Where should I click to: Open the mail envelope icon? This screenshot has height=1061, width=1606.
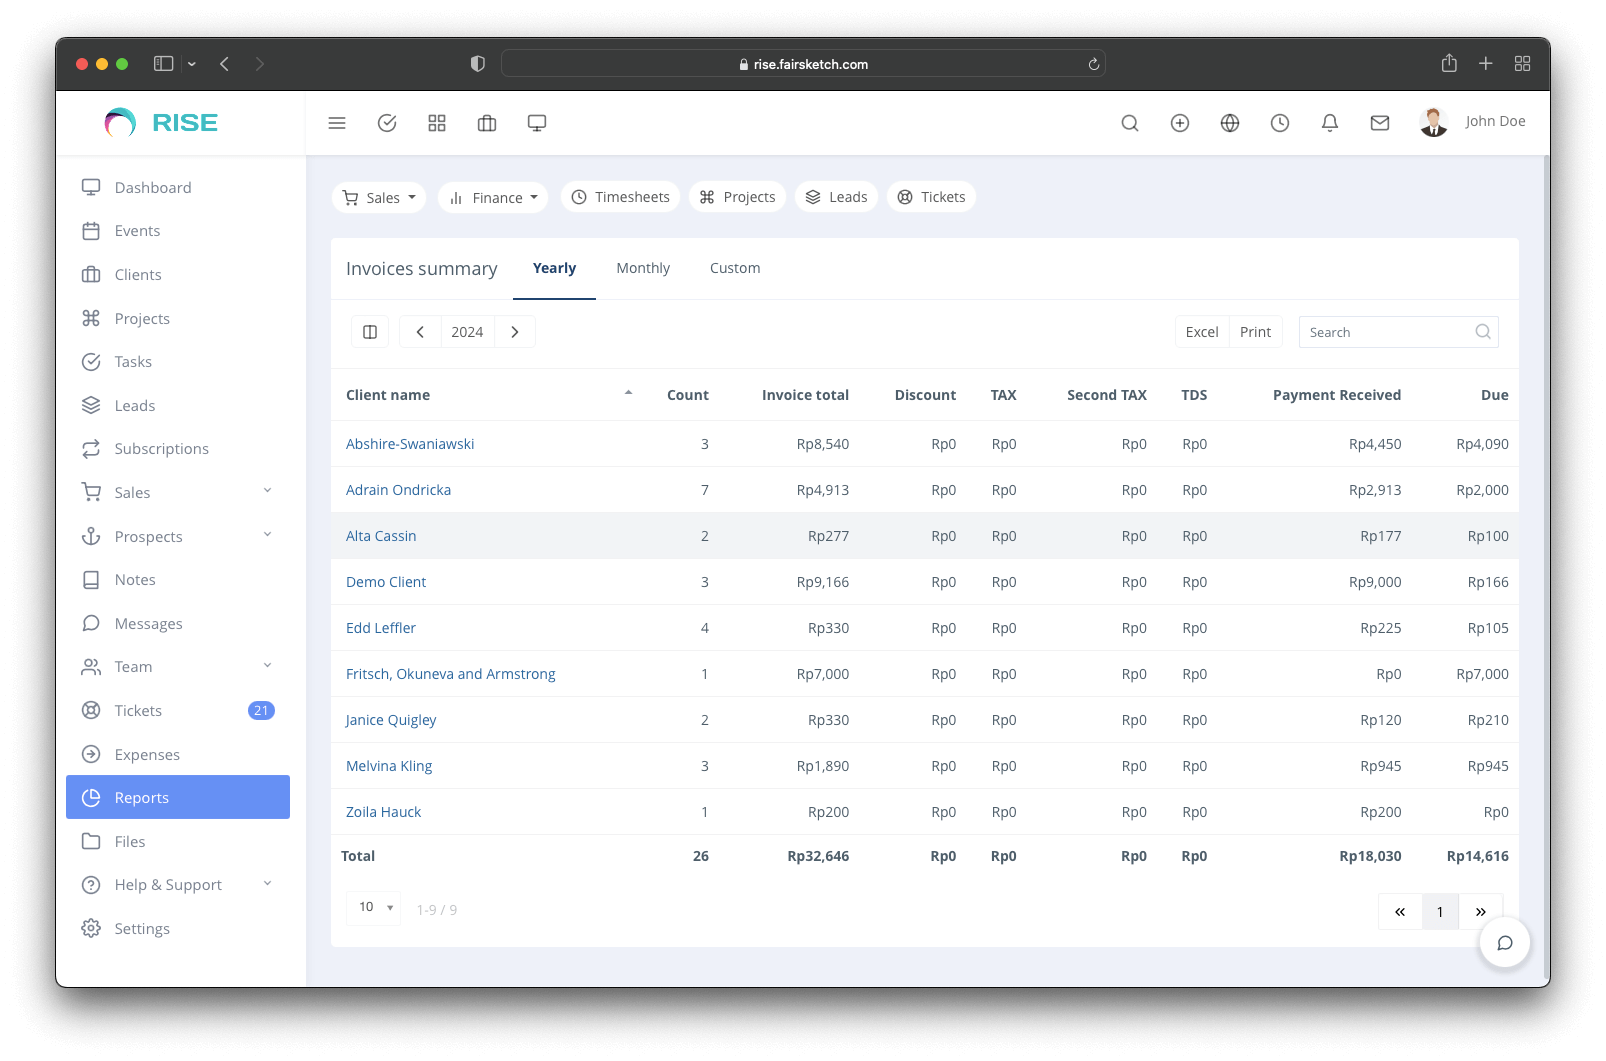(1380, 123)
